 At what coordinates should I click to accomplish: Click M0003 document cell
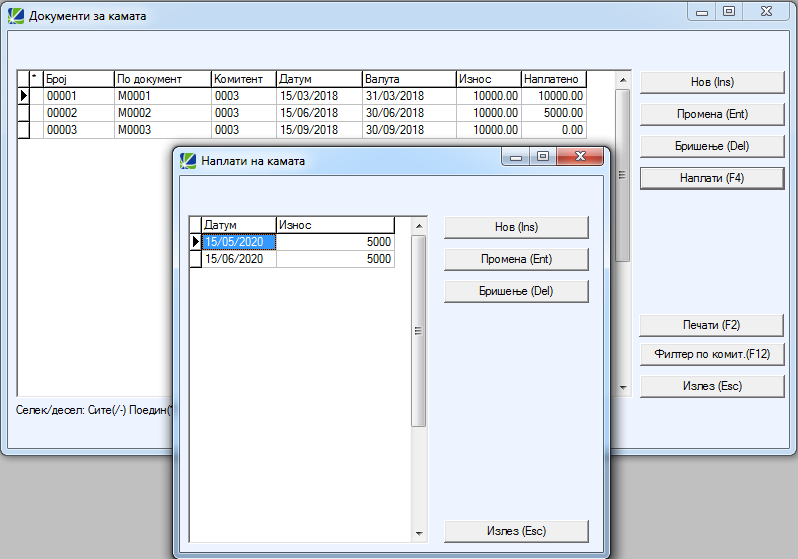click(x=162, y=130)
